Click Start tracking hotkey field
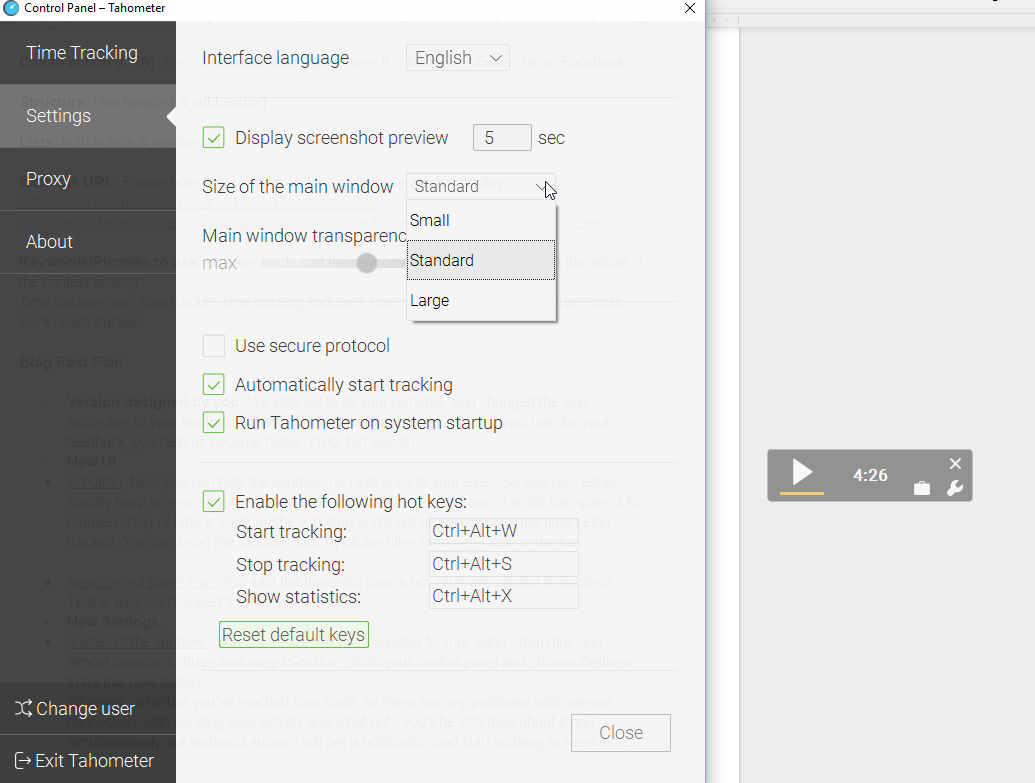The image size is (1035, 783). (x=504, y=531)
